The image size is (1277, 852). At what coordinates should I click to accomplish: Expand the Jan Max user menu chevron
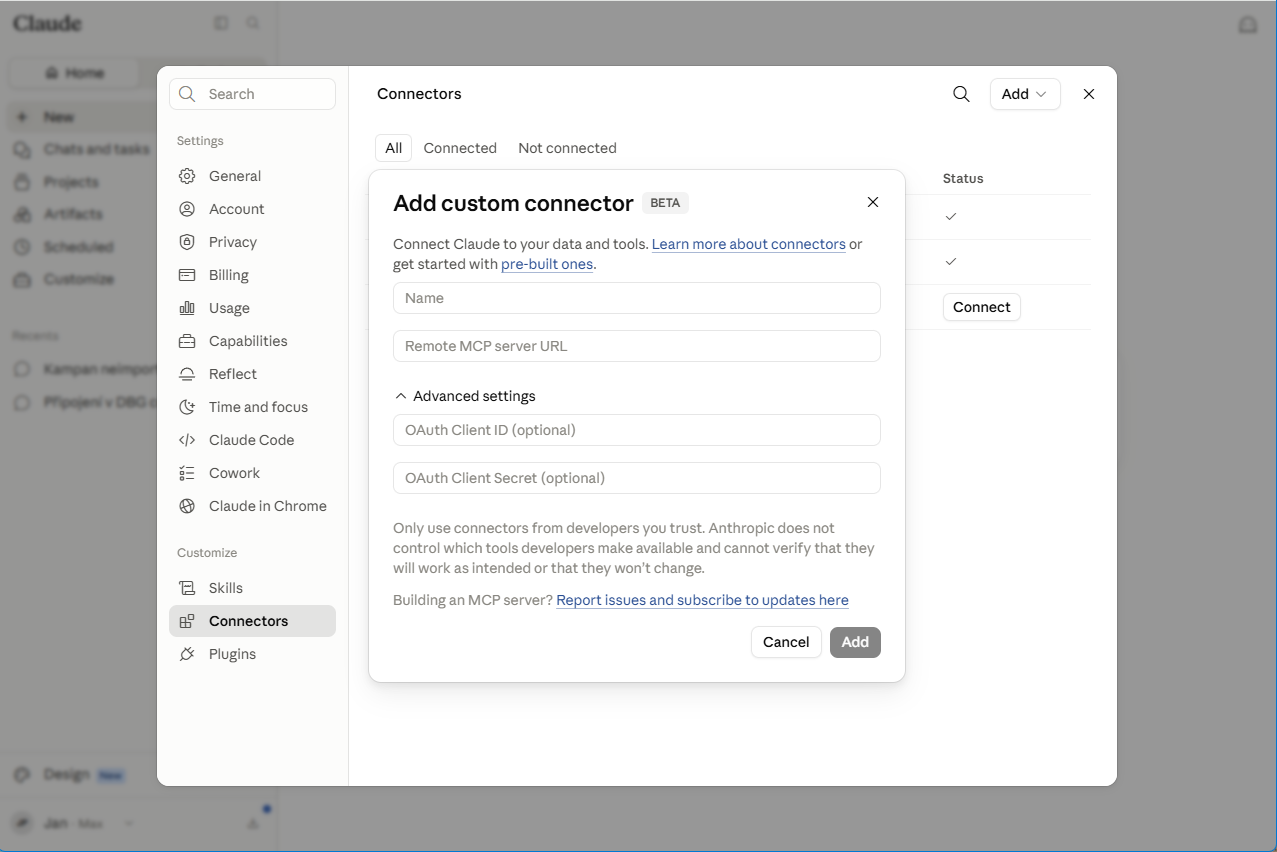128,823
